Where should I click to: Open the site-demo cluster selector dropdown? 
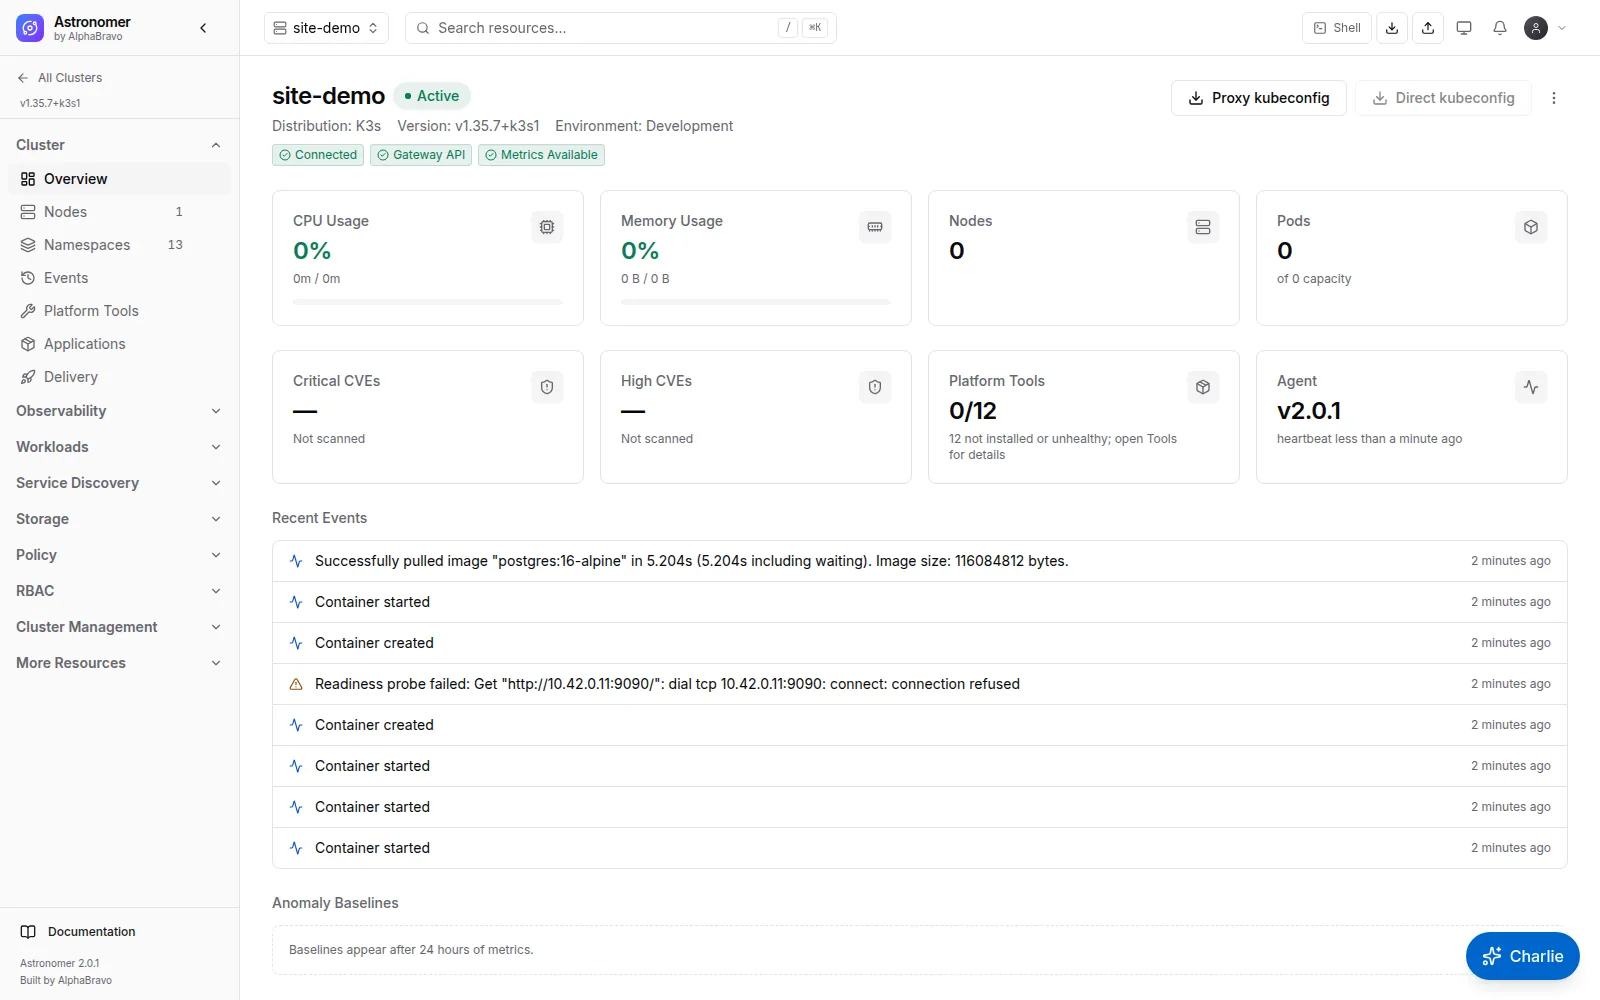(326, 28)
